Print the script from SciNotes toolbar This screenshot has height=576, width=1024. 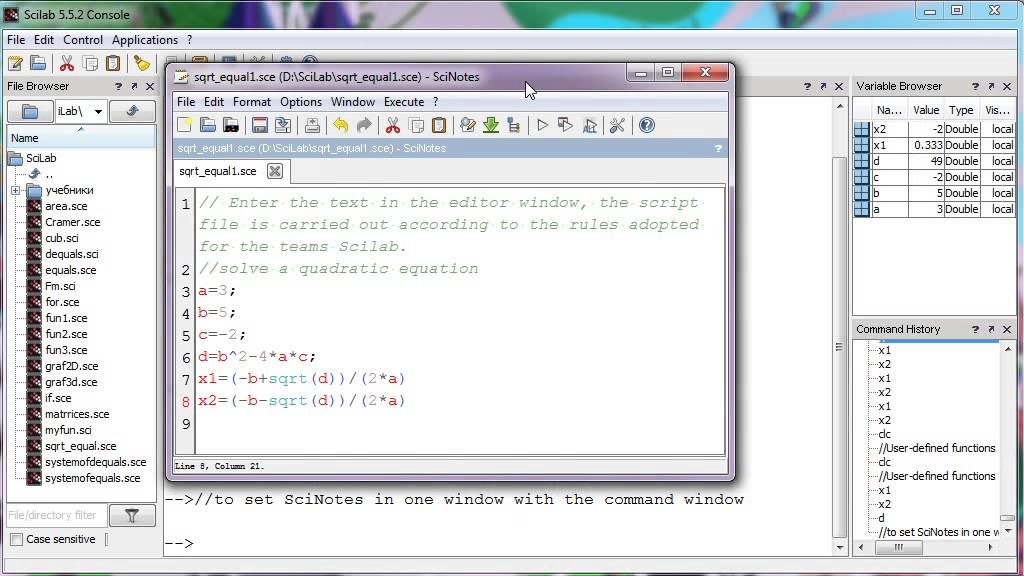[x=312, y=125]
